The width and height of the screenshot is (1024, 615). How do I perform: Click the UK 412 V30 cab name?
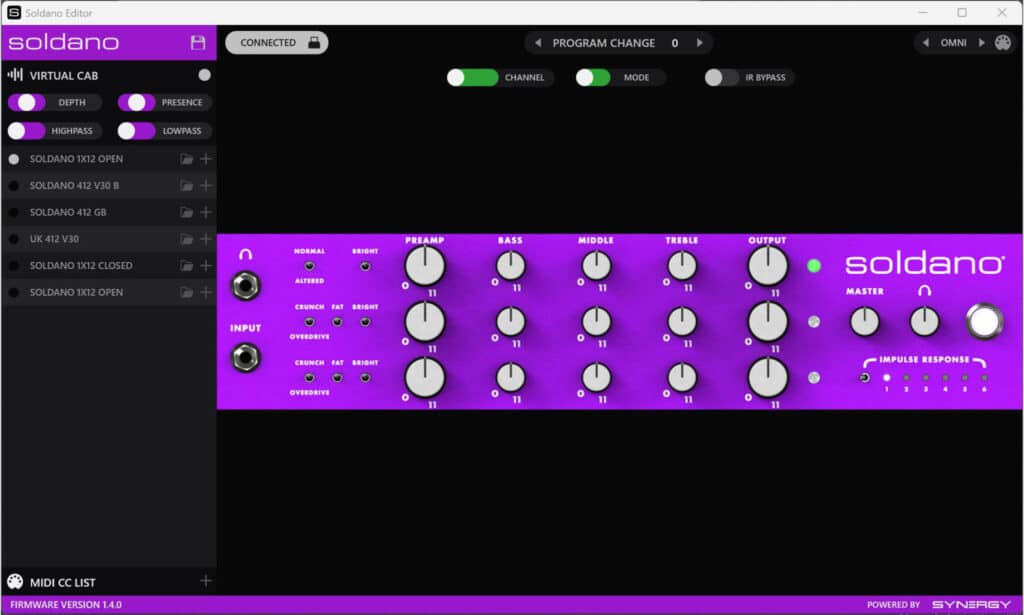click(x=54, y=240)
